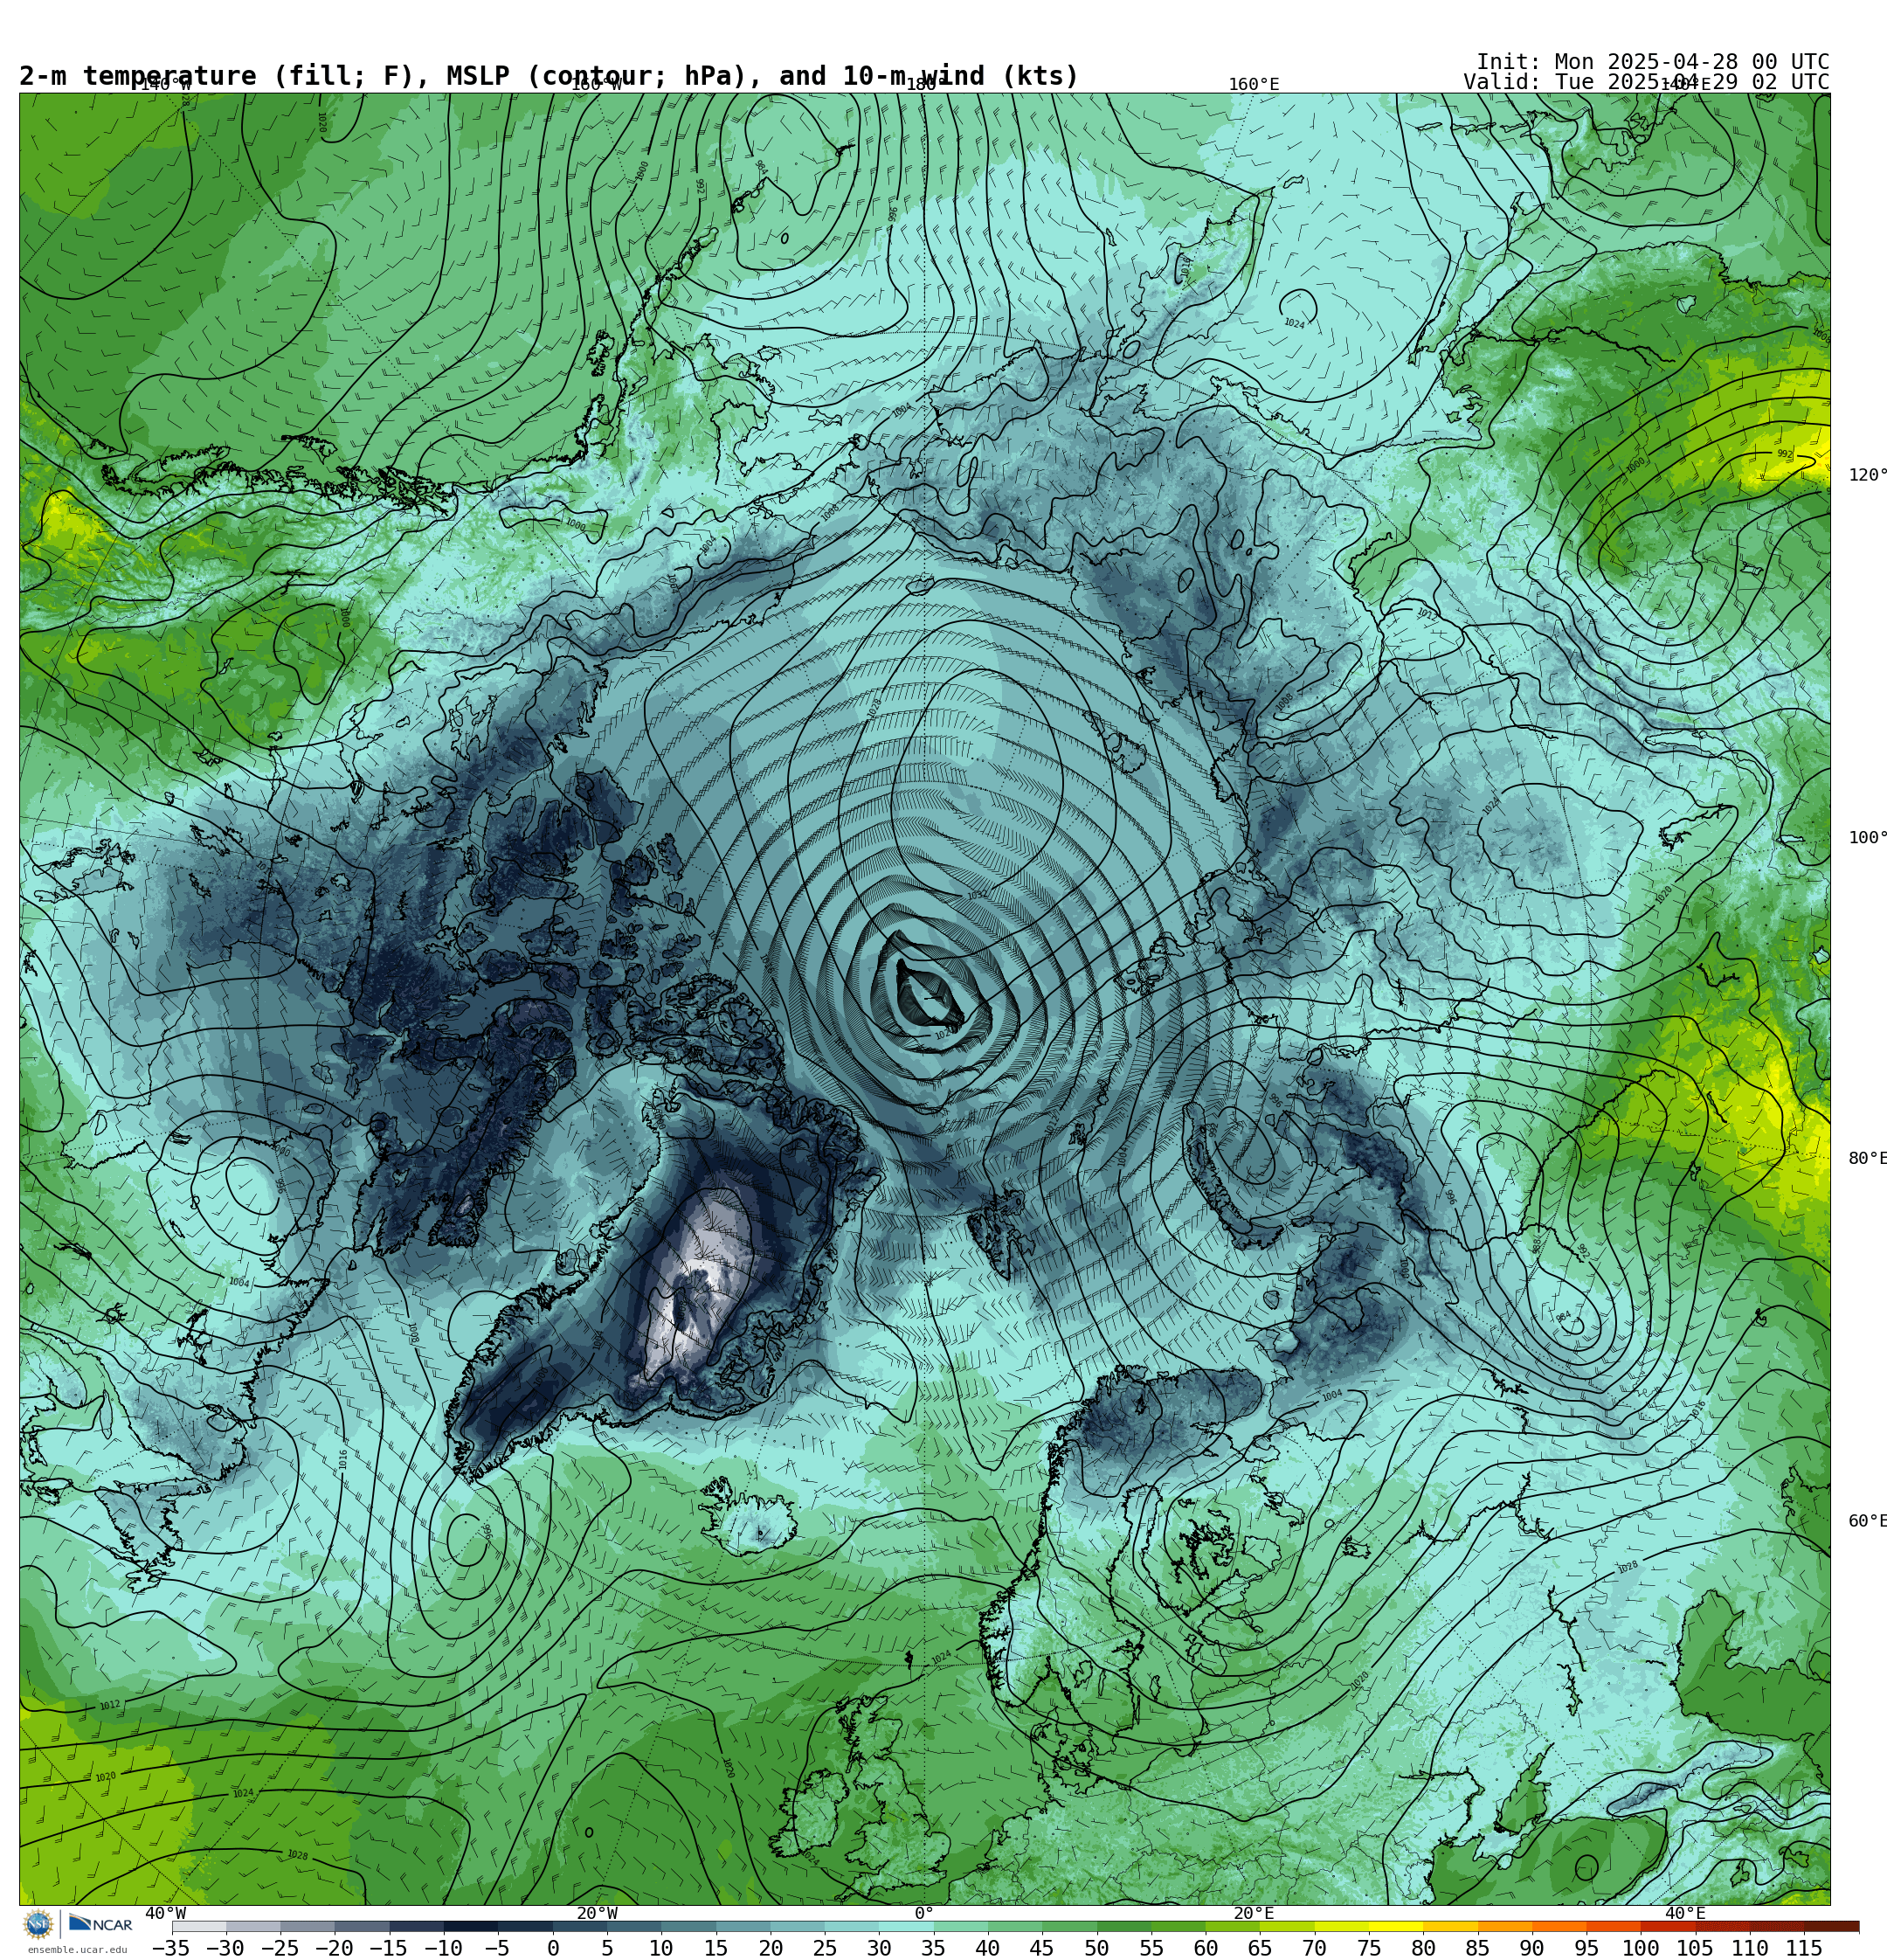Viewport: 1887px width, 1960px height.
Task: Click the '20°E' longitude label at bottom
Action: pyautogui.click(x=1254, y=1913)
